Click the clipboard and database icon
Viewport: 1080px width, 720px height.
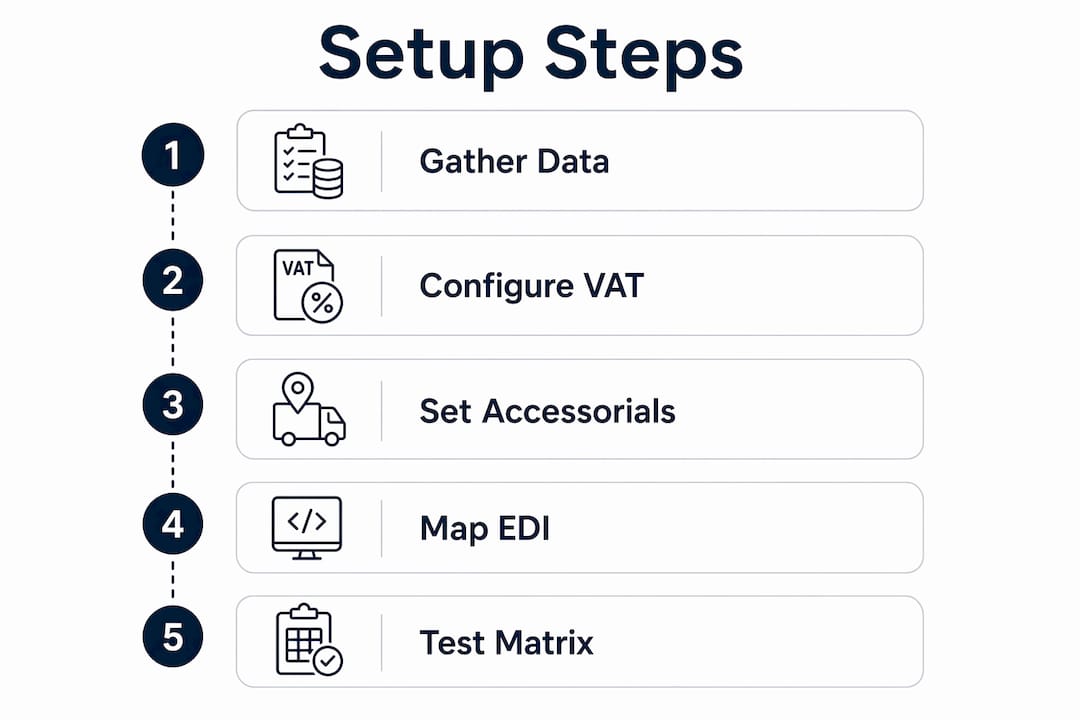pyautogui.click(x=309, y=161)
